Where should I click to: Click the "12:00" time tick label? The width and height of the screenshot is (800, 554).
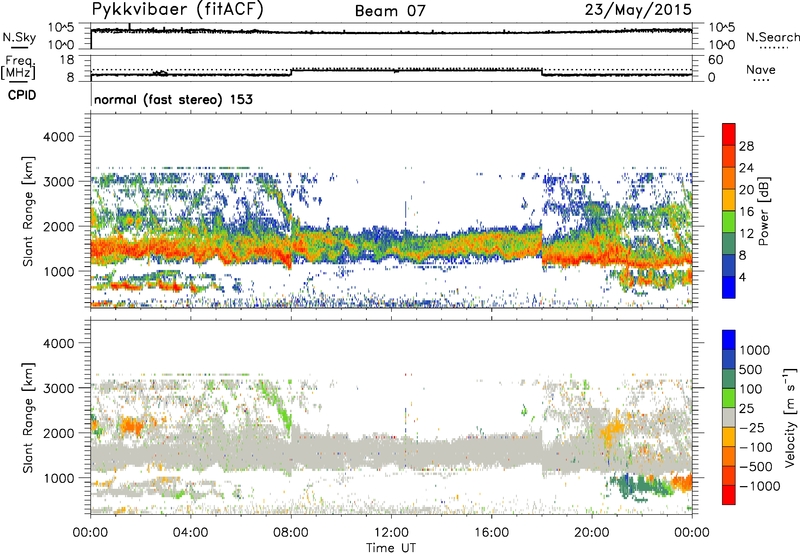[x=391, y=533]
